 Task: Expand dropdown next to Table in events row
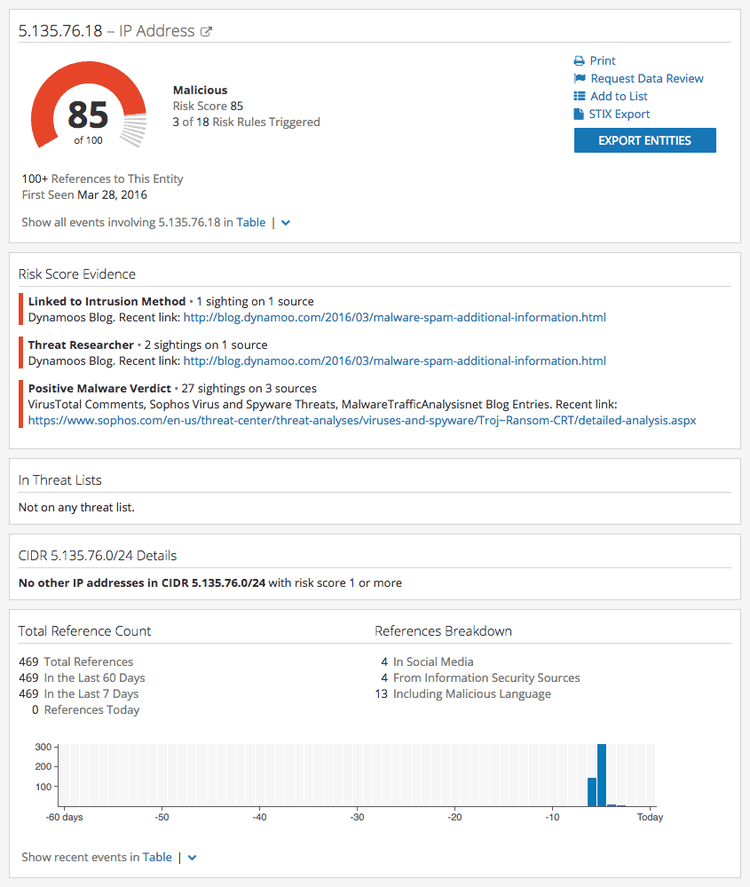tap(286, 223)
